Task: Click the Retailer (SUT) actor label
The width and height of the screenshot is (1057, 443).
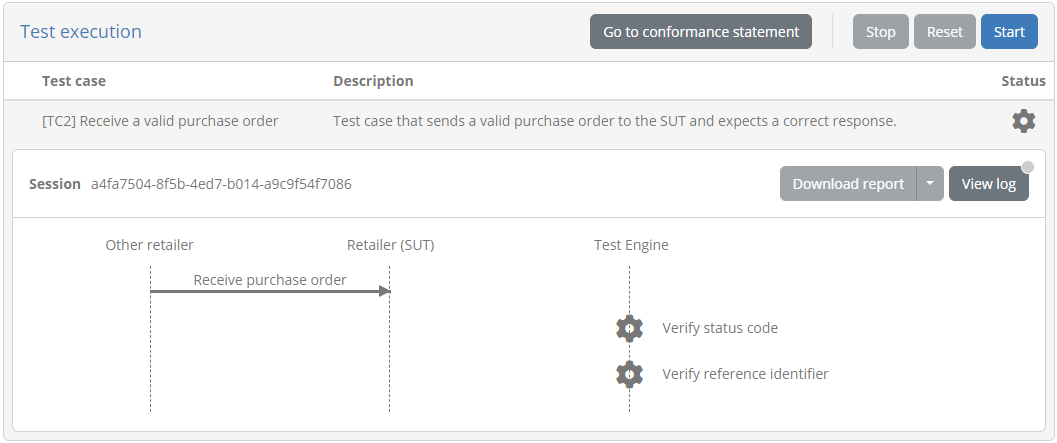Action: click(390, 245)
